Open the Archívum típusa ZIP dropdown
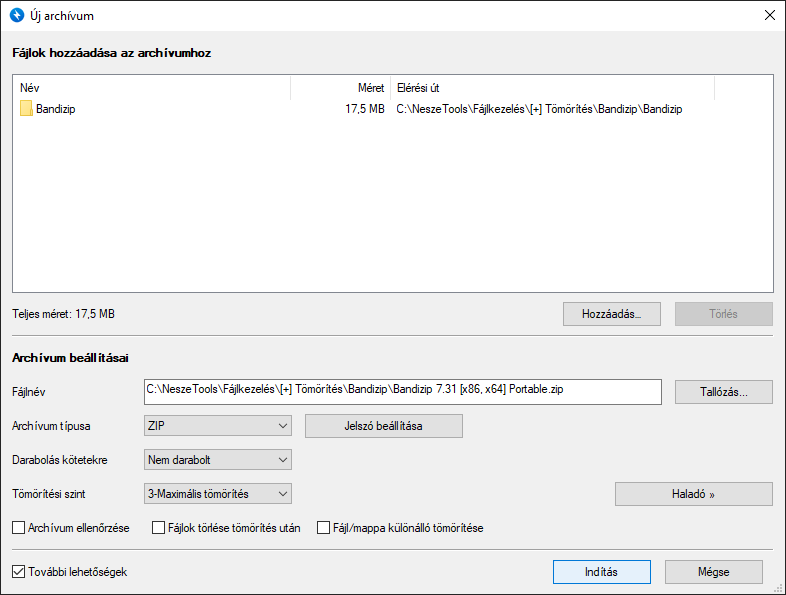The image size is (786, 595). tap(218, 426)
